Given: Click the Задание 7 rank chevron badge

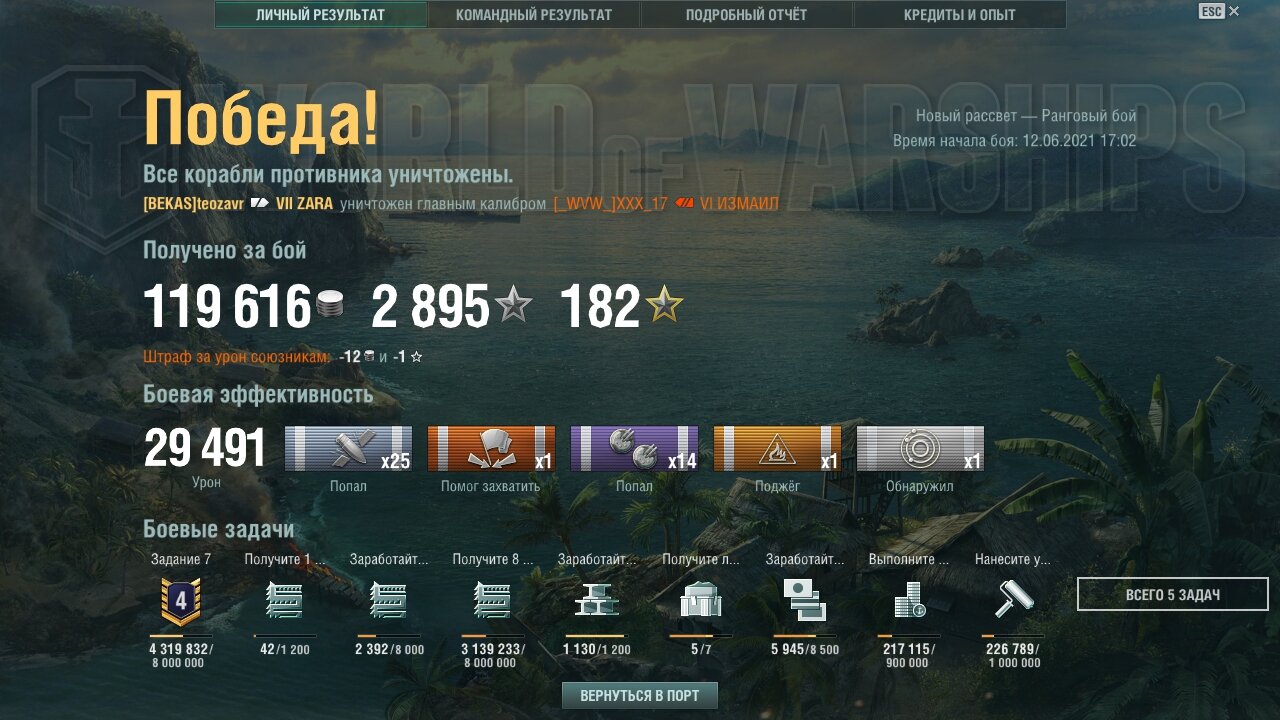Looking at the screenshot, I should pos(181,600).
